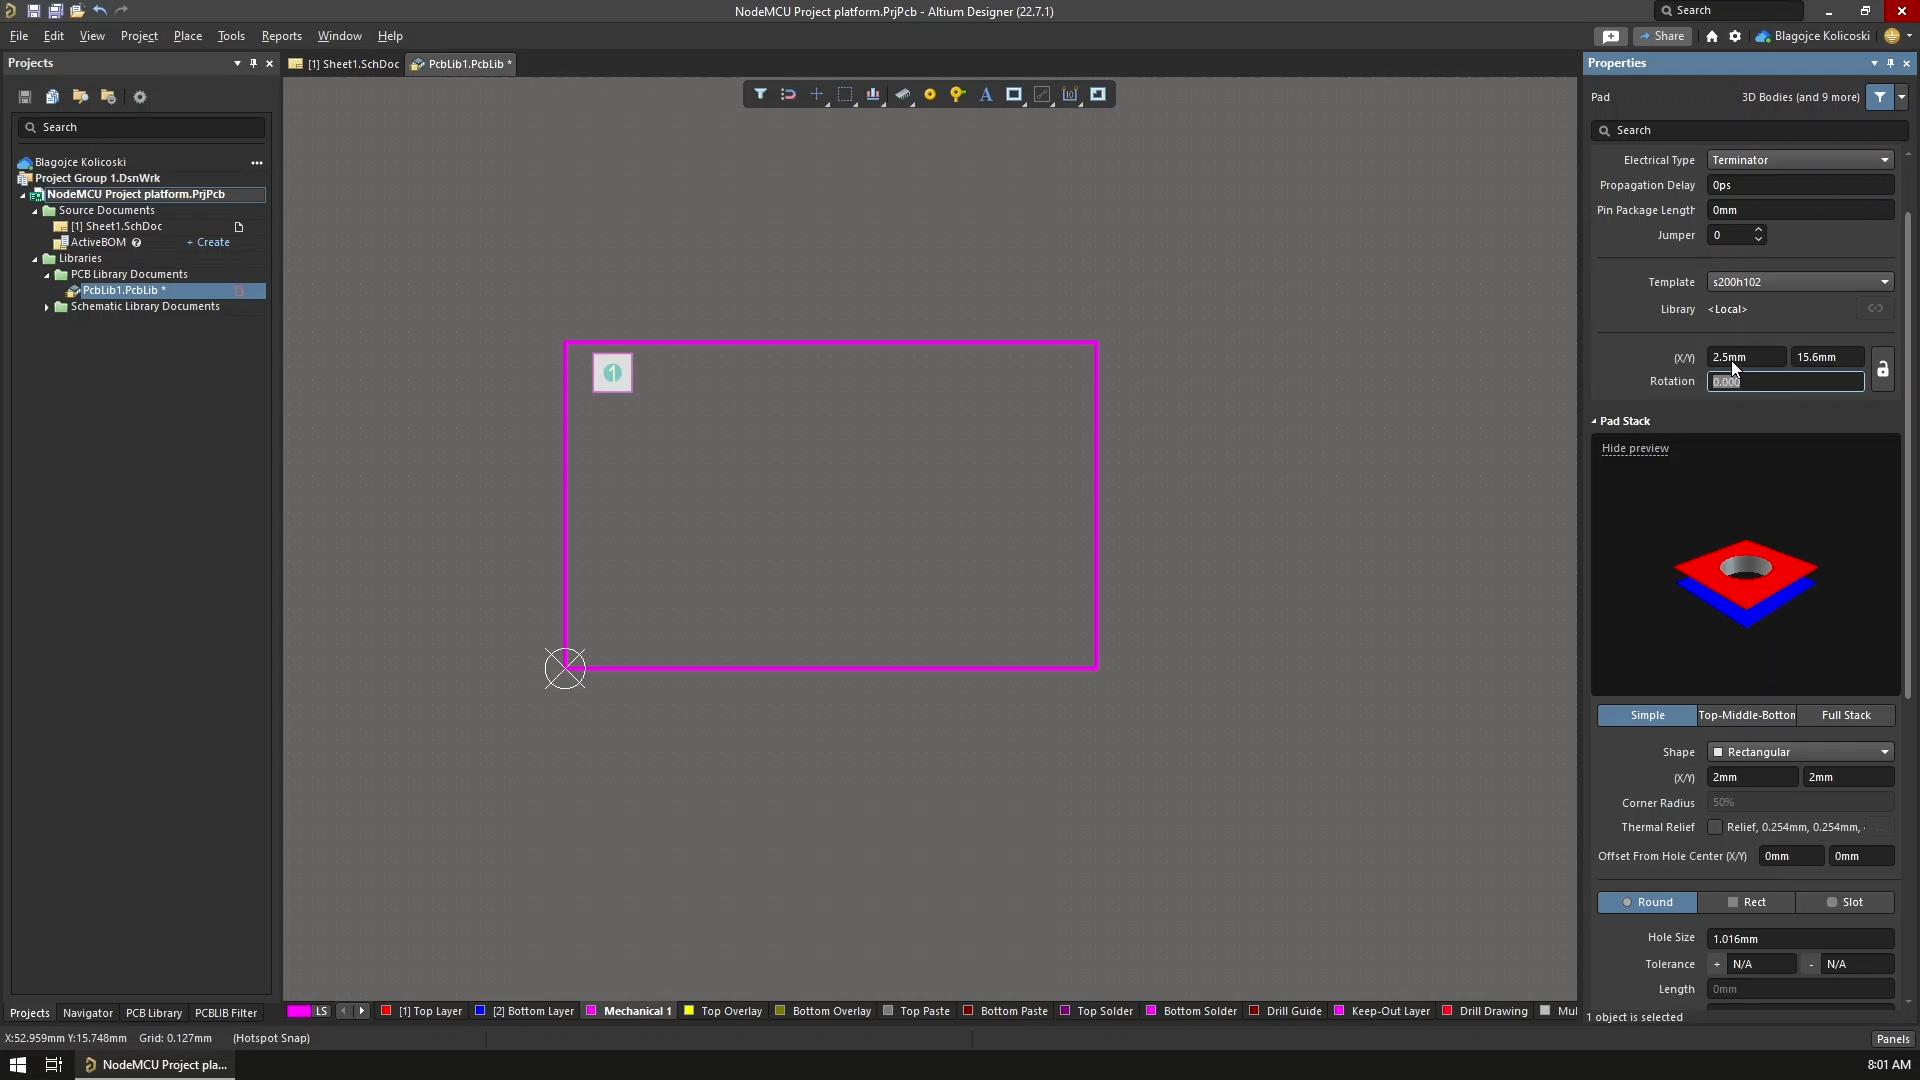Click the Hole Size input field
The image size is (1920, 1080).
1800,939
